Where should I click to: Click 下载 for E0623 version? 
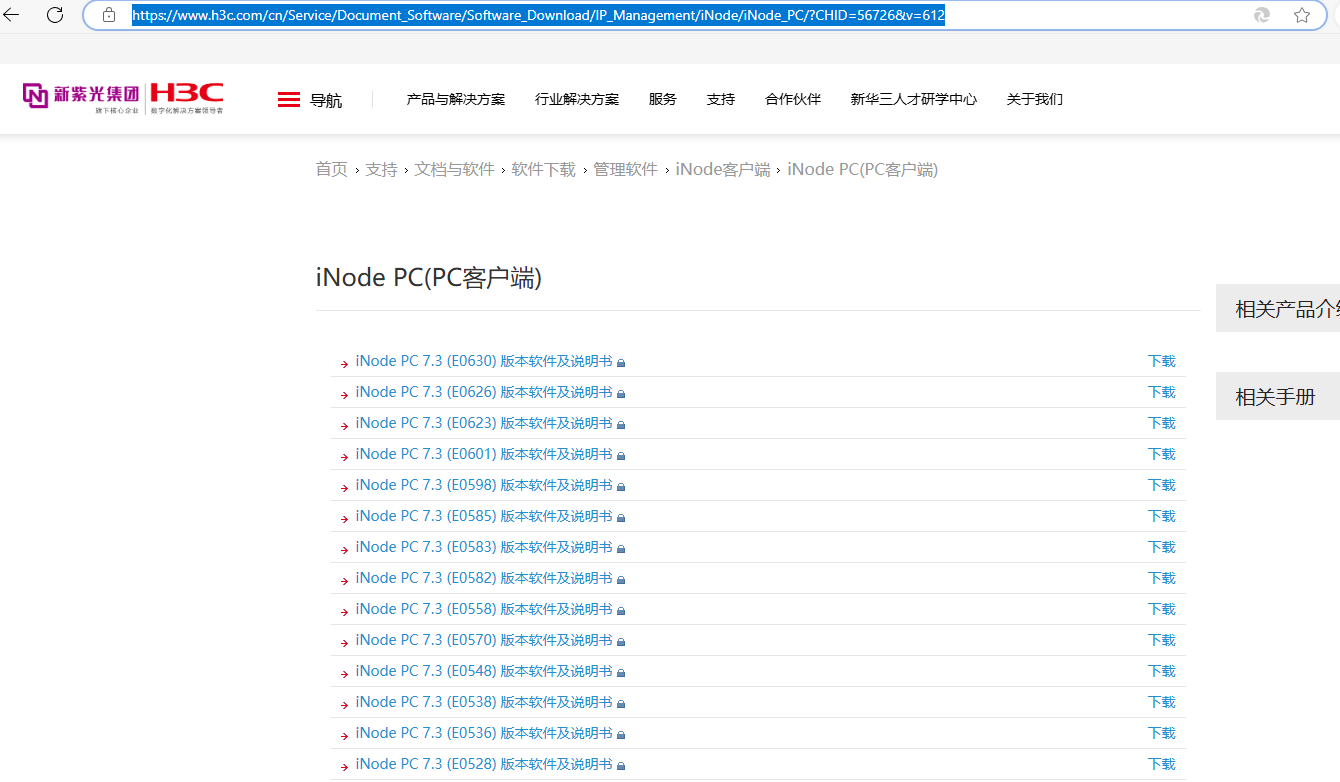[x=1162, y=423]
